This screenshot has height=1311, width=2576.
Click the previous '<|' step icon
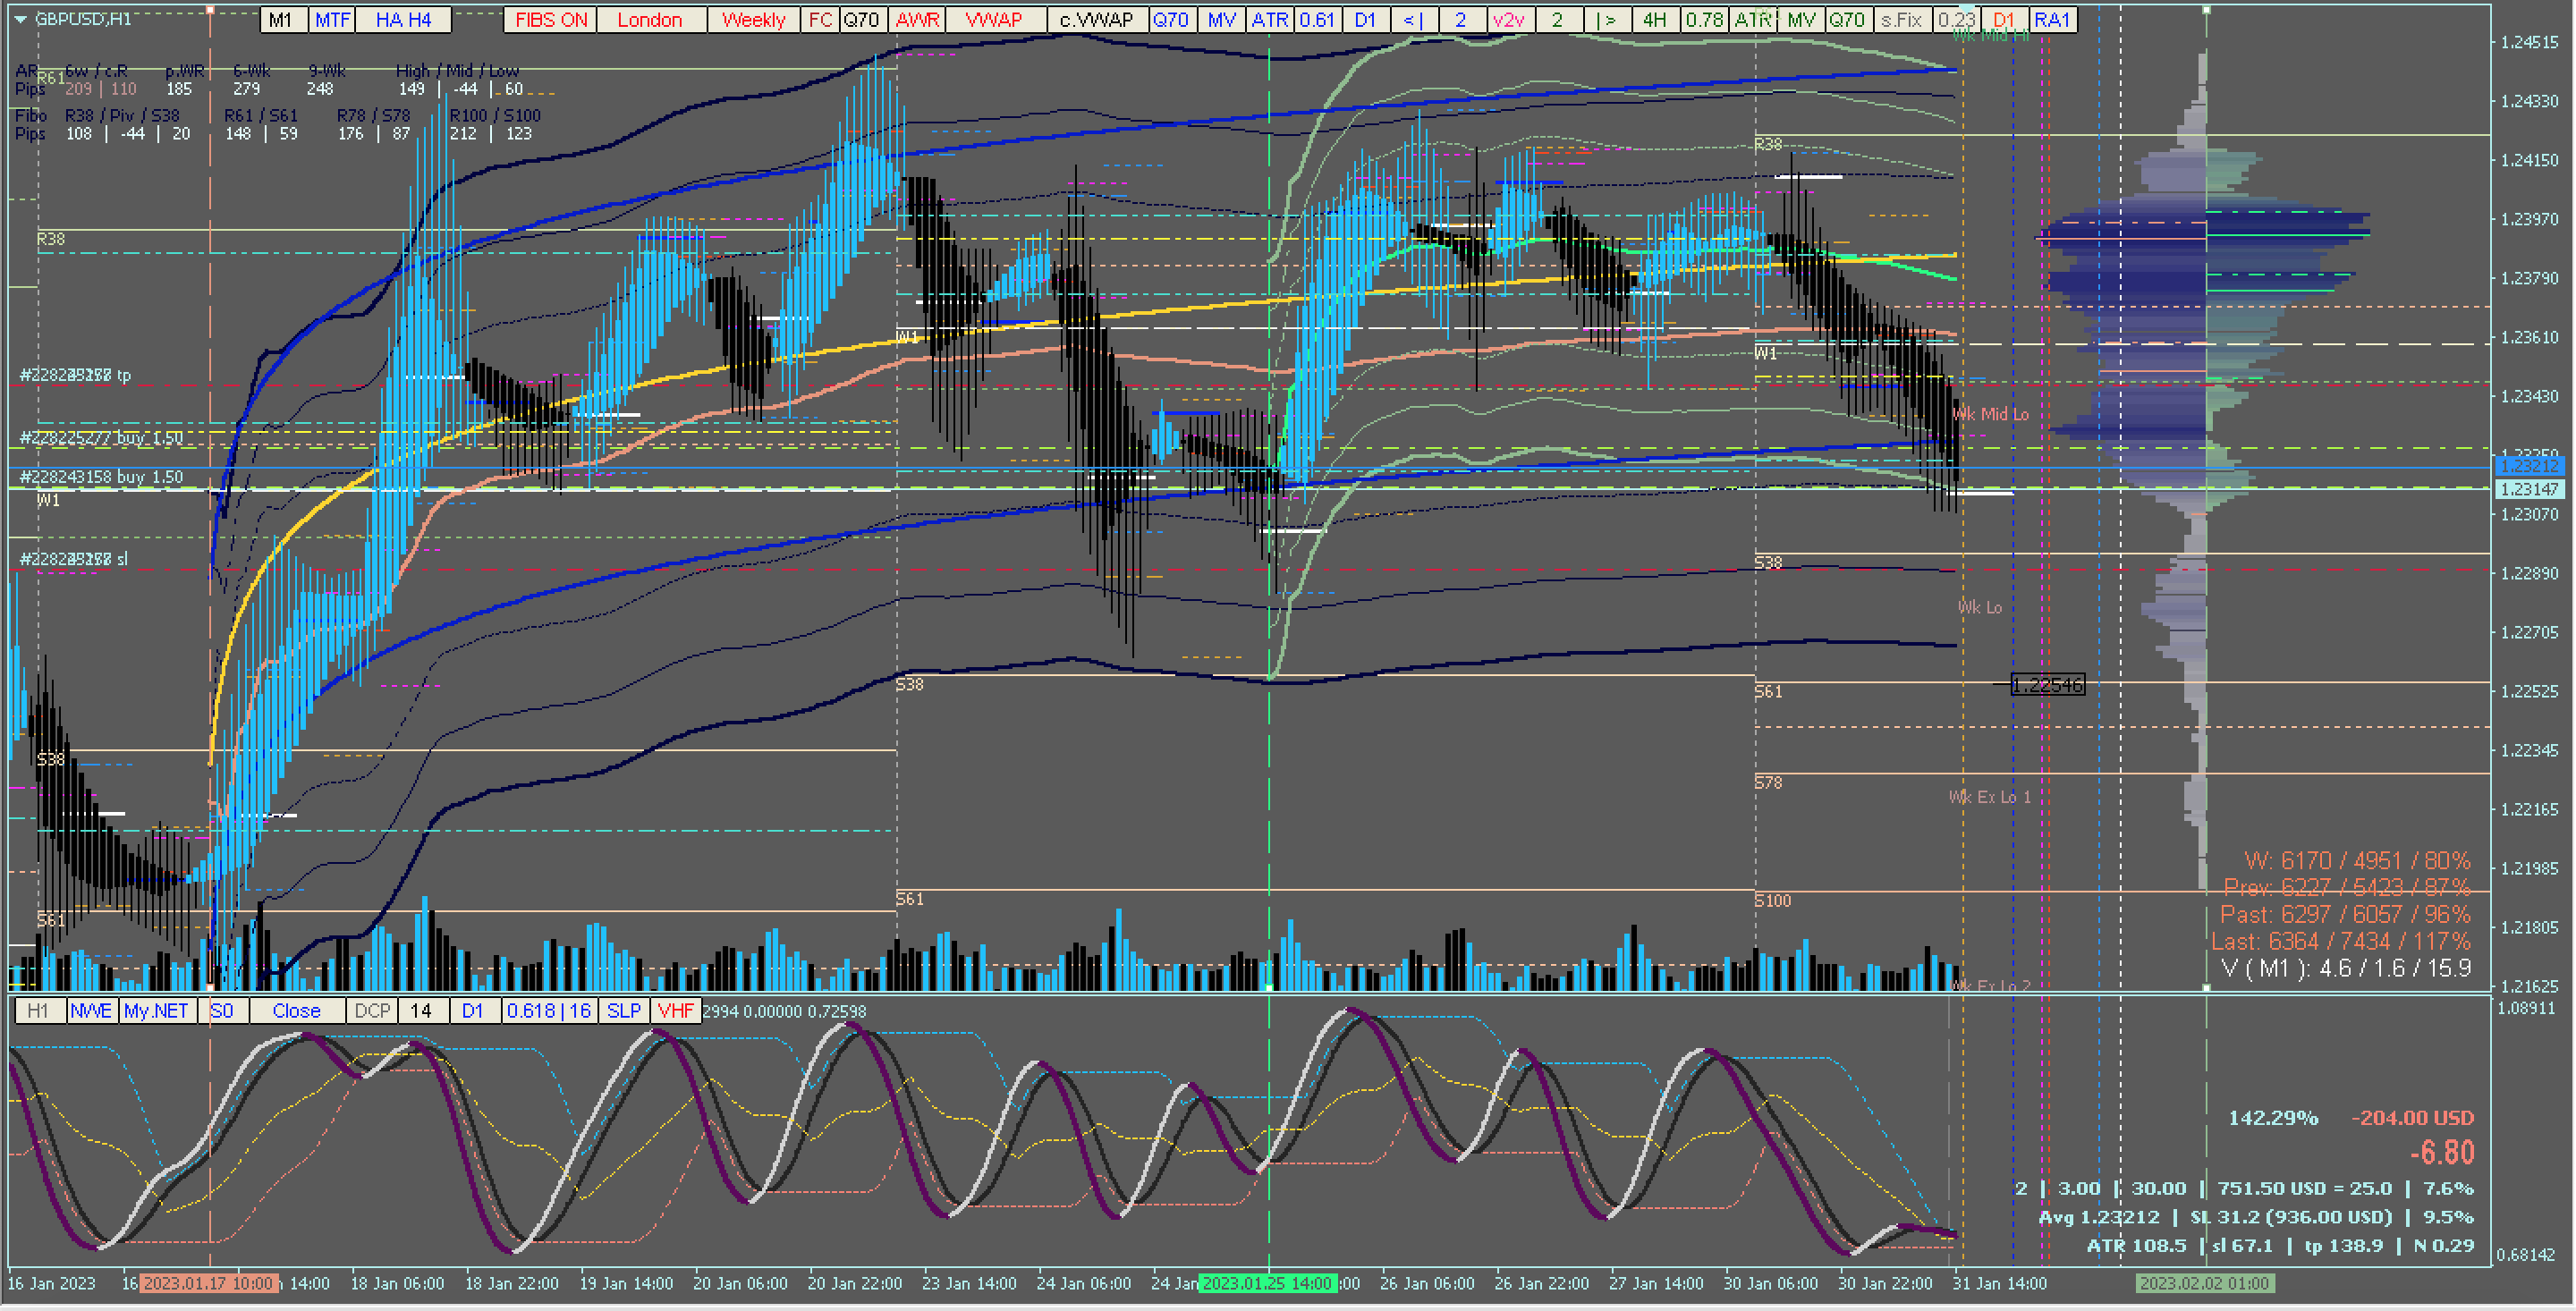tap(1413, 20)
